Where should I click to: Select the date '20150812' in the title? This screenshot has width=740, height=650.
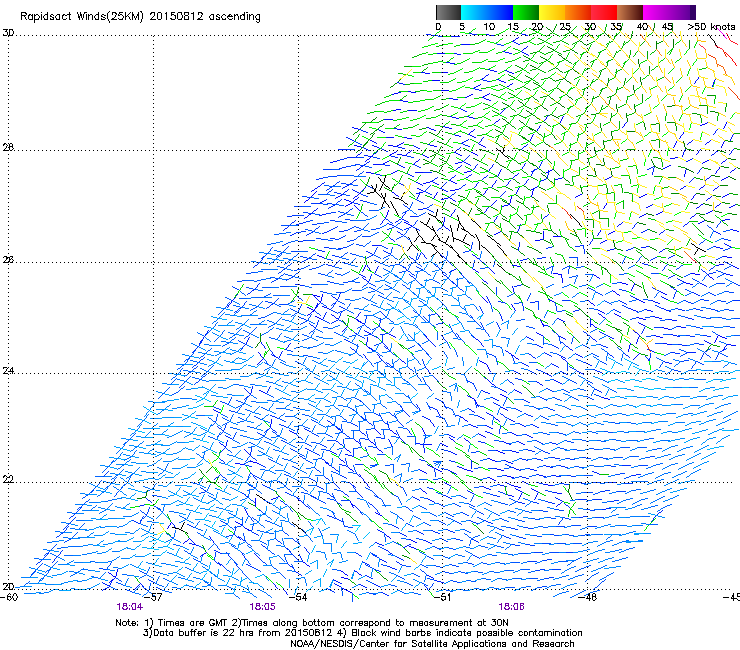click(177, 17)
